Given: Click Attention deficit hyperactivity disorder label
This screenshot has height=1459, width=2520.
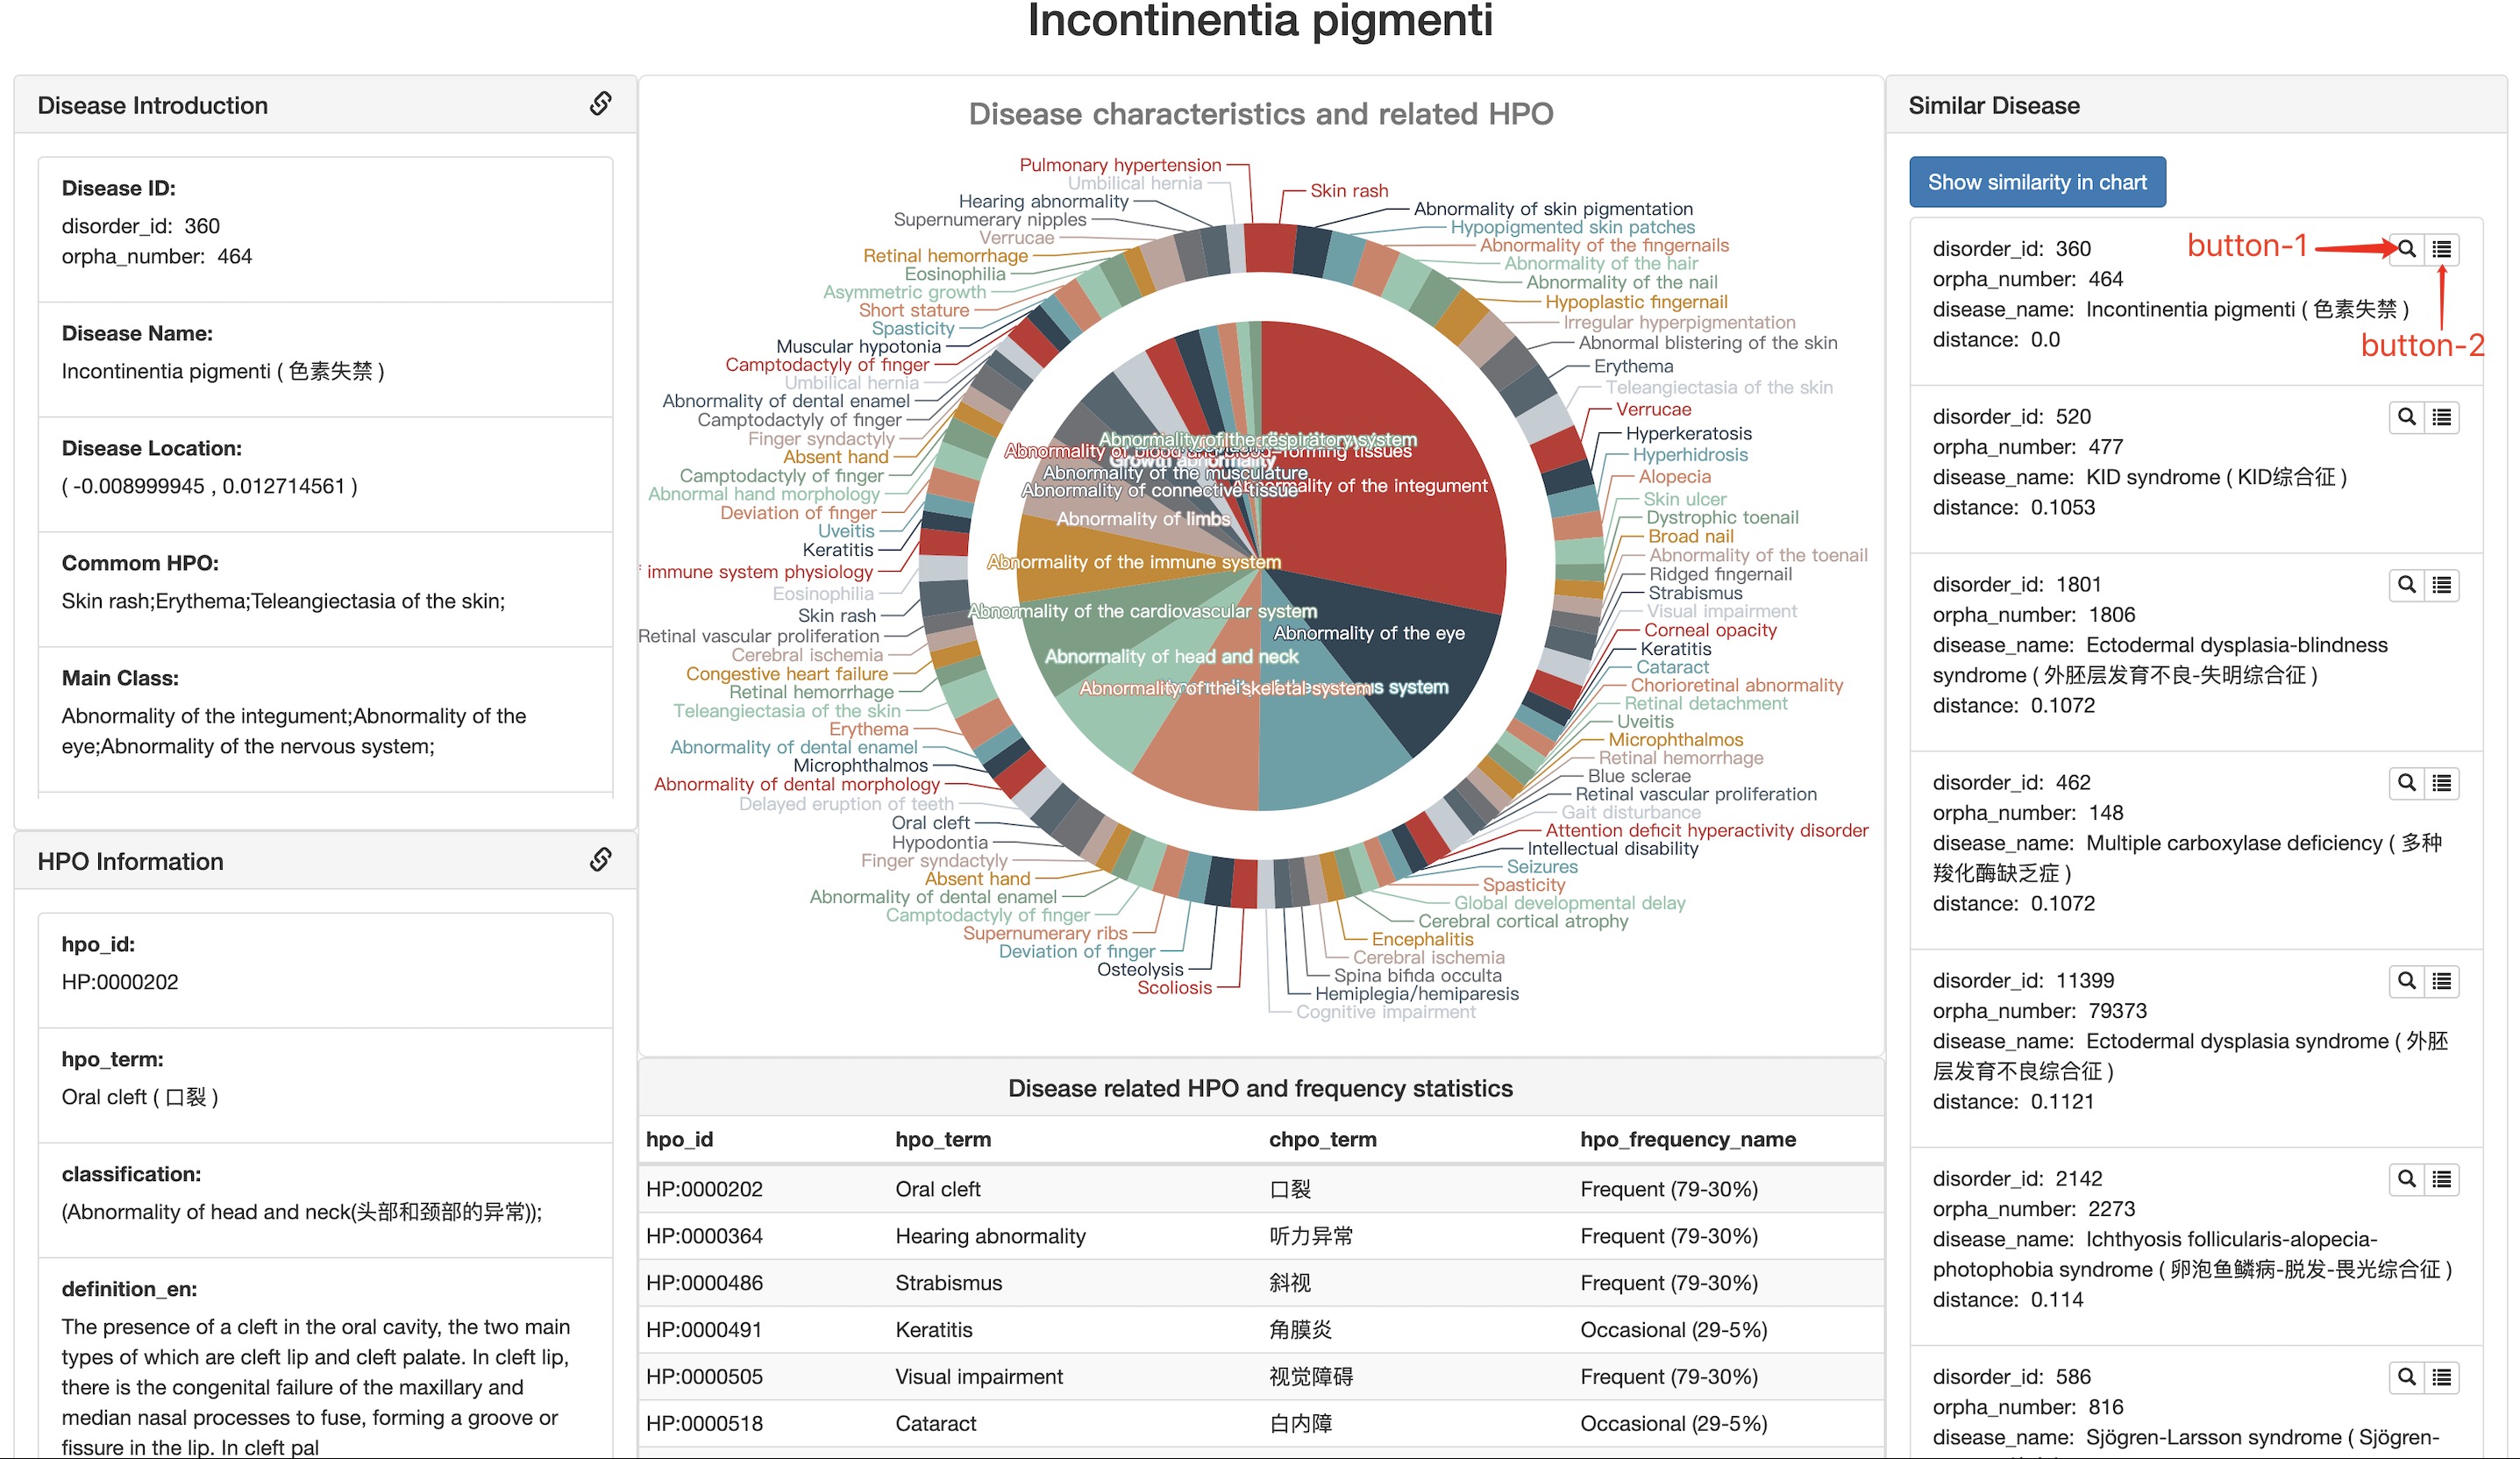Looking at the screenshot, I should click(x=1706, y=830).
